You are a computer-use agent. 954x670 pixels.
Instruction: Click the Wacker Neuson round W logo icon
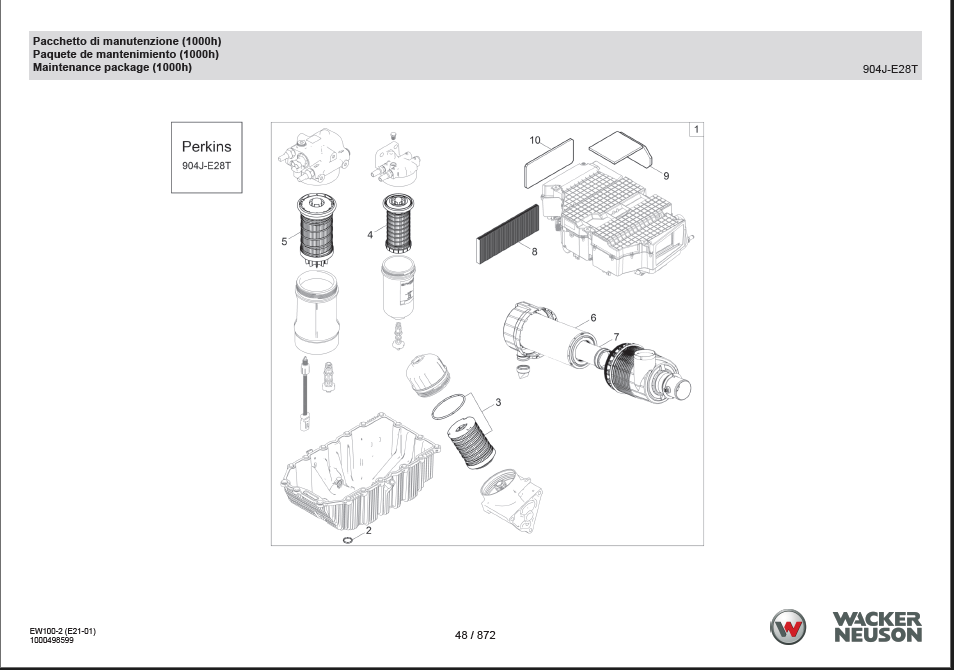click(788, 627)
